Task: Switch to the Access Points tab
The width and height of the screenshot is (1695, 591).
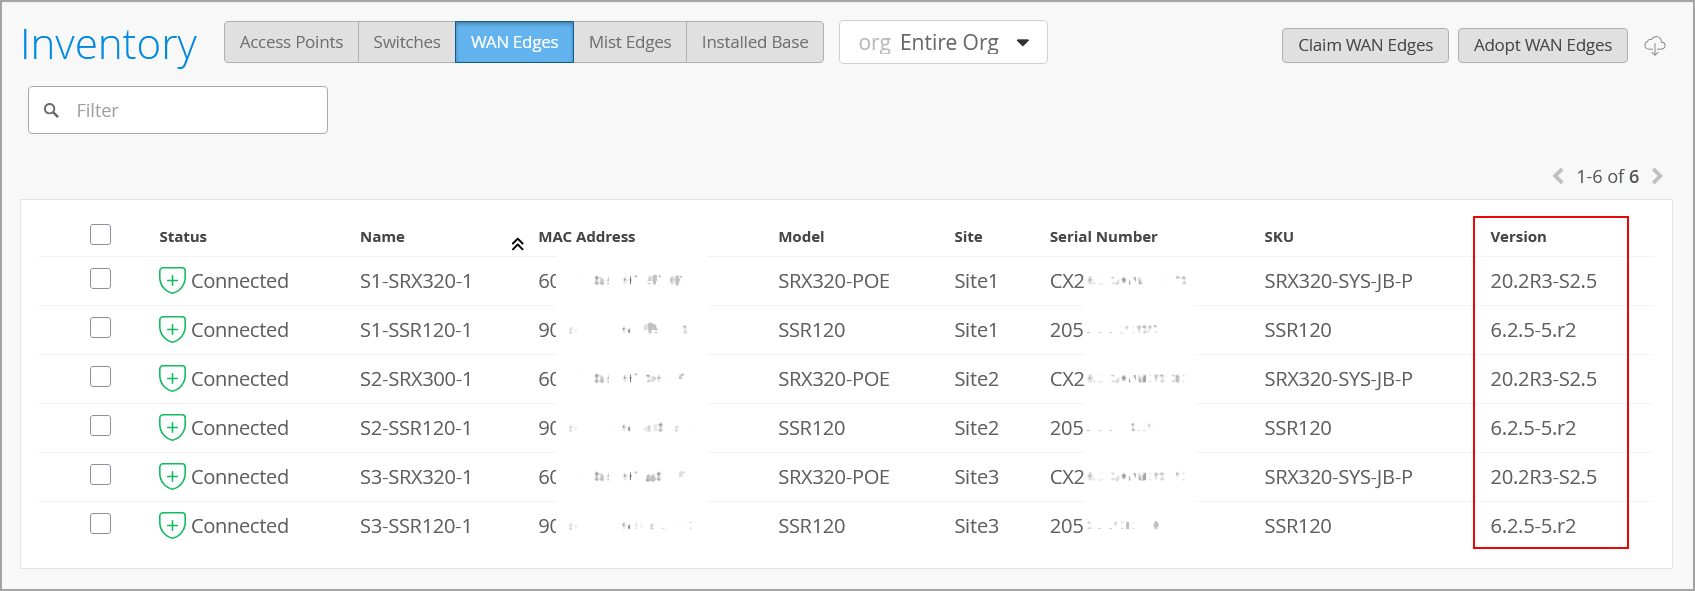Action: point(291,42)
